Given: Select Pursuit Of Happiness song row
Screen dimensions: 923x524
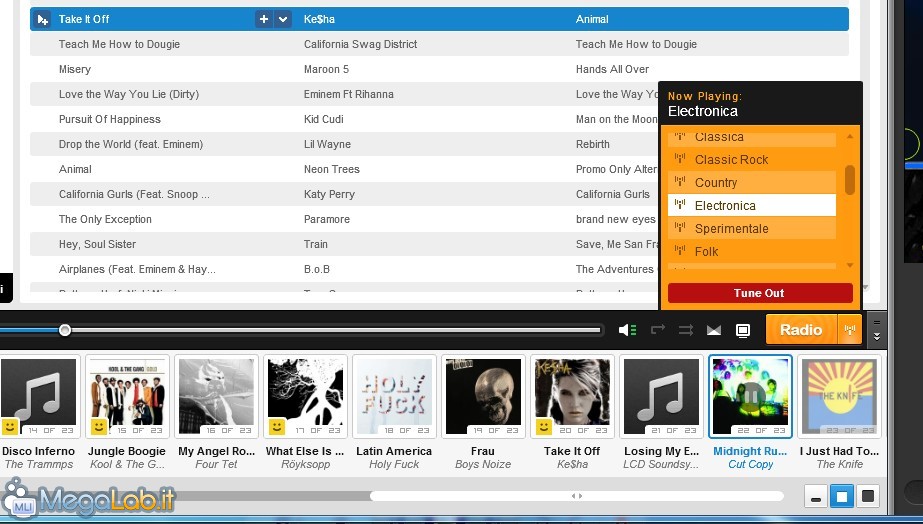Looking at the screenshot, I should pyautogui.click(x=344, y=120).
